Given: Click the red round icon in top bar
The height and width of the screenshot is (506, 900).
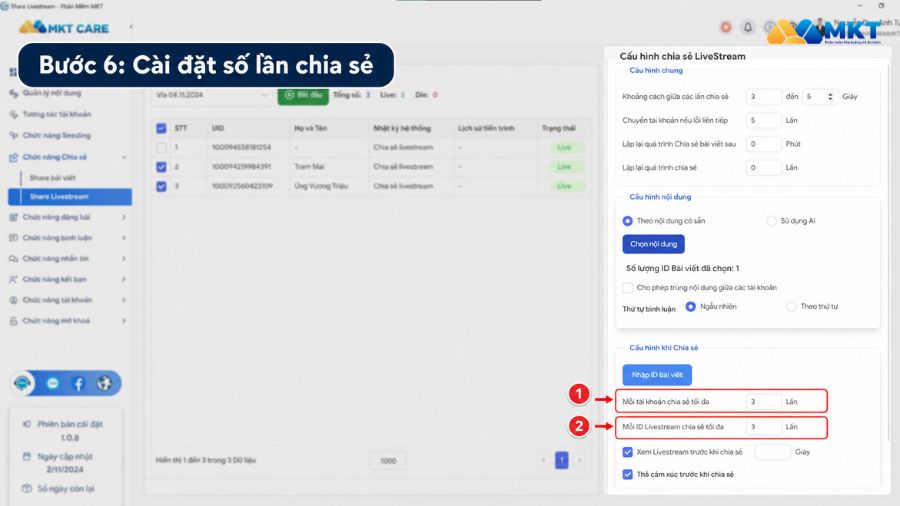Looking at the screenshot, I should [x=726, y=27].
